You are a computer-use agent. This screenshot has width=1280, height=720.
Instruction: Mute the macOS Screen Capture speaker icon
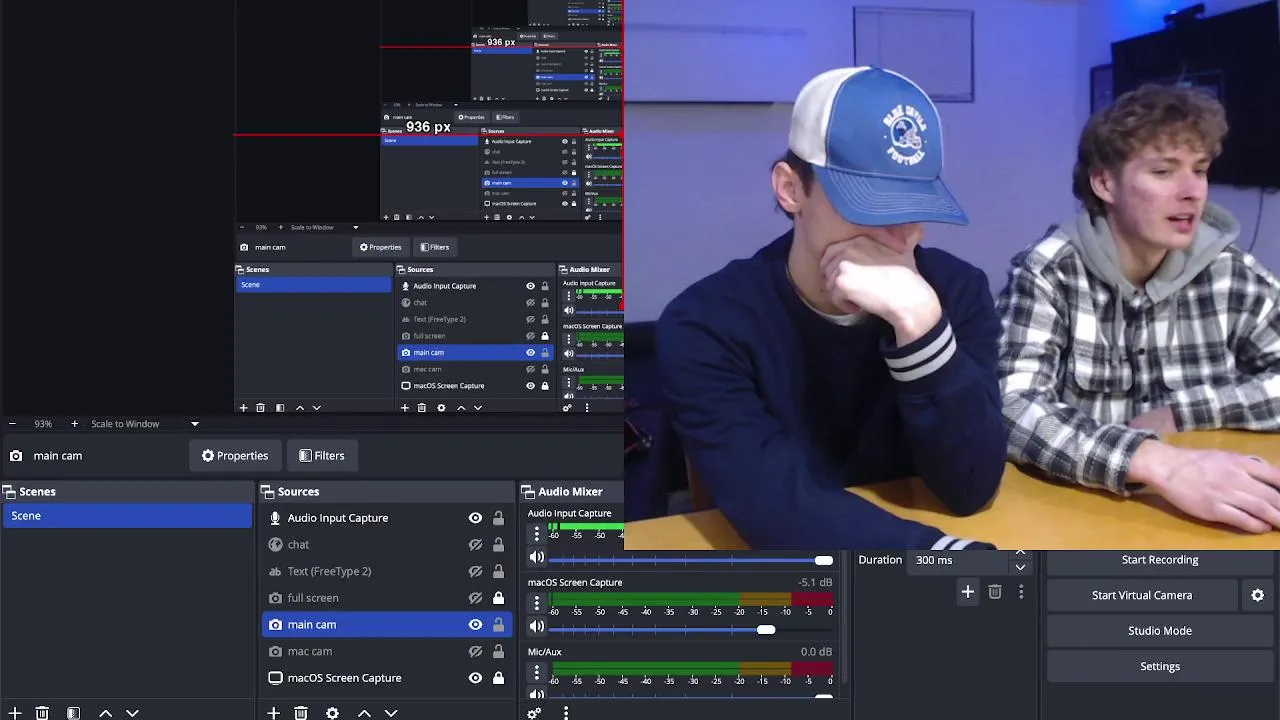pos(537,626)
